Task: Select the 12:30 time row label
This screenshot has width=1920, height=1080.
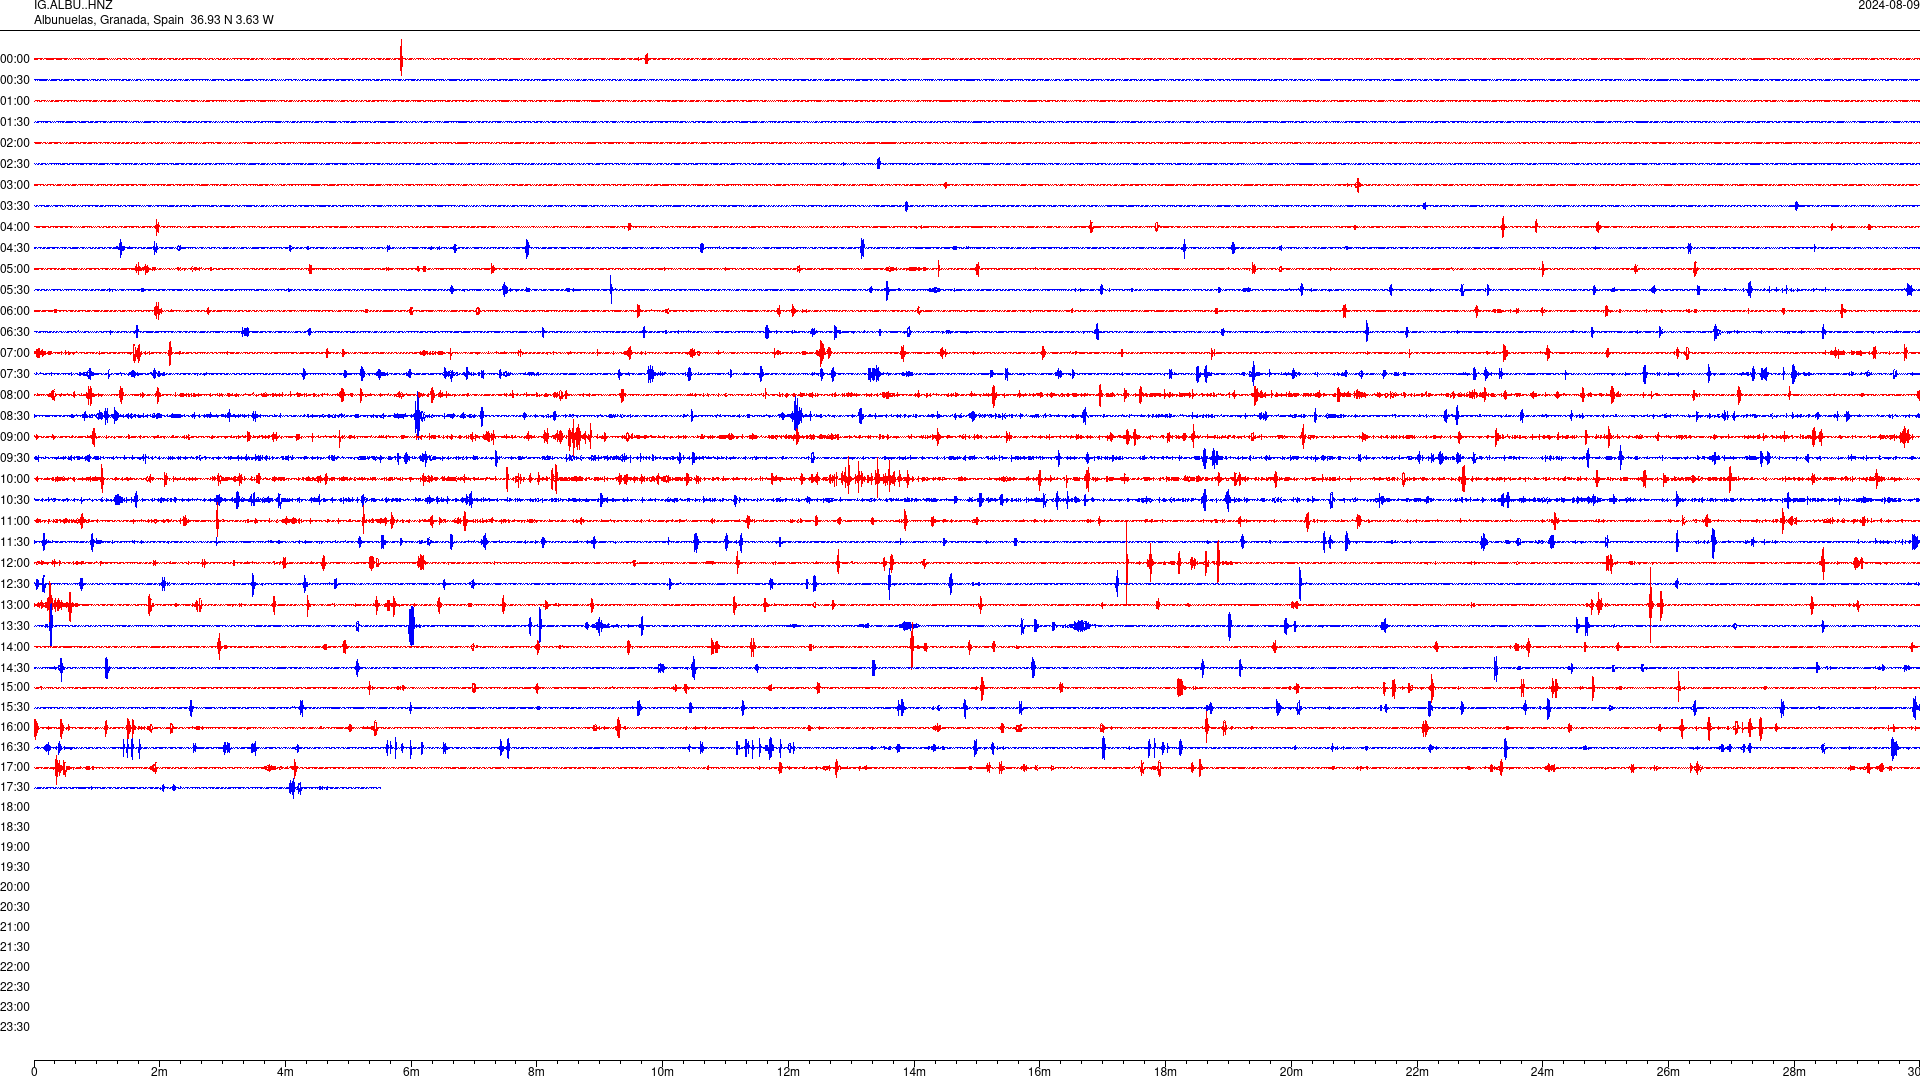Action: point(15,584)
